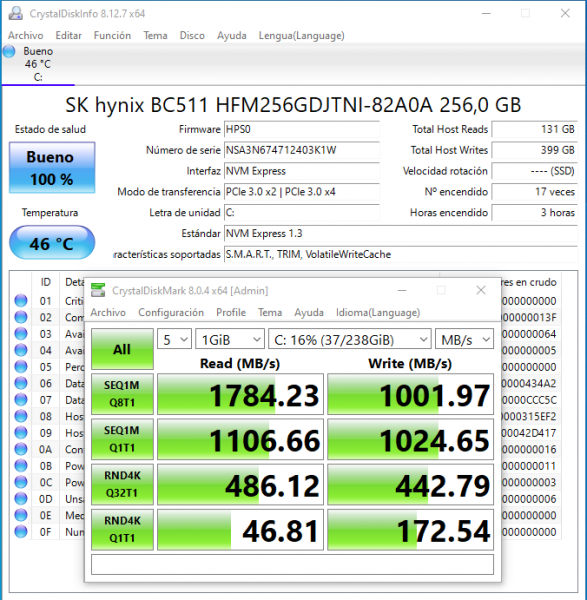Open Tema menu in CrystalDiskInfo

(155, 36)
